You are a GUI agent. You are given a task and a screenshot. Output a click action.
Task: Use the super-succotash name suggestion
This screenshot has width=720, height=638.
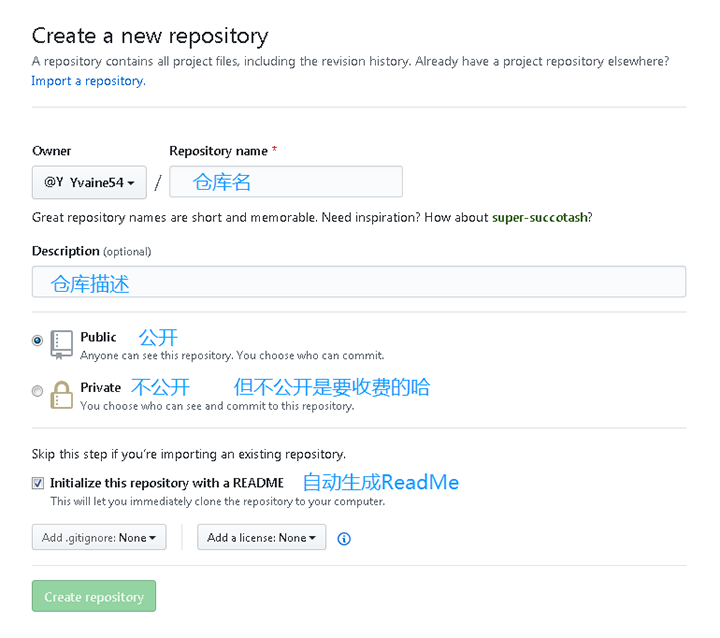[x=540, y=217]
